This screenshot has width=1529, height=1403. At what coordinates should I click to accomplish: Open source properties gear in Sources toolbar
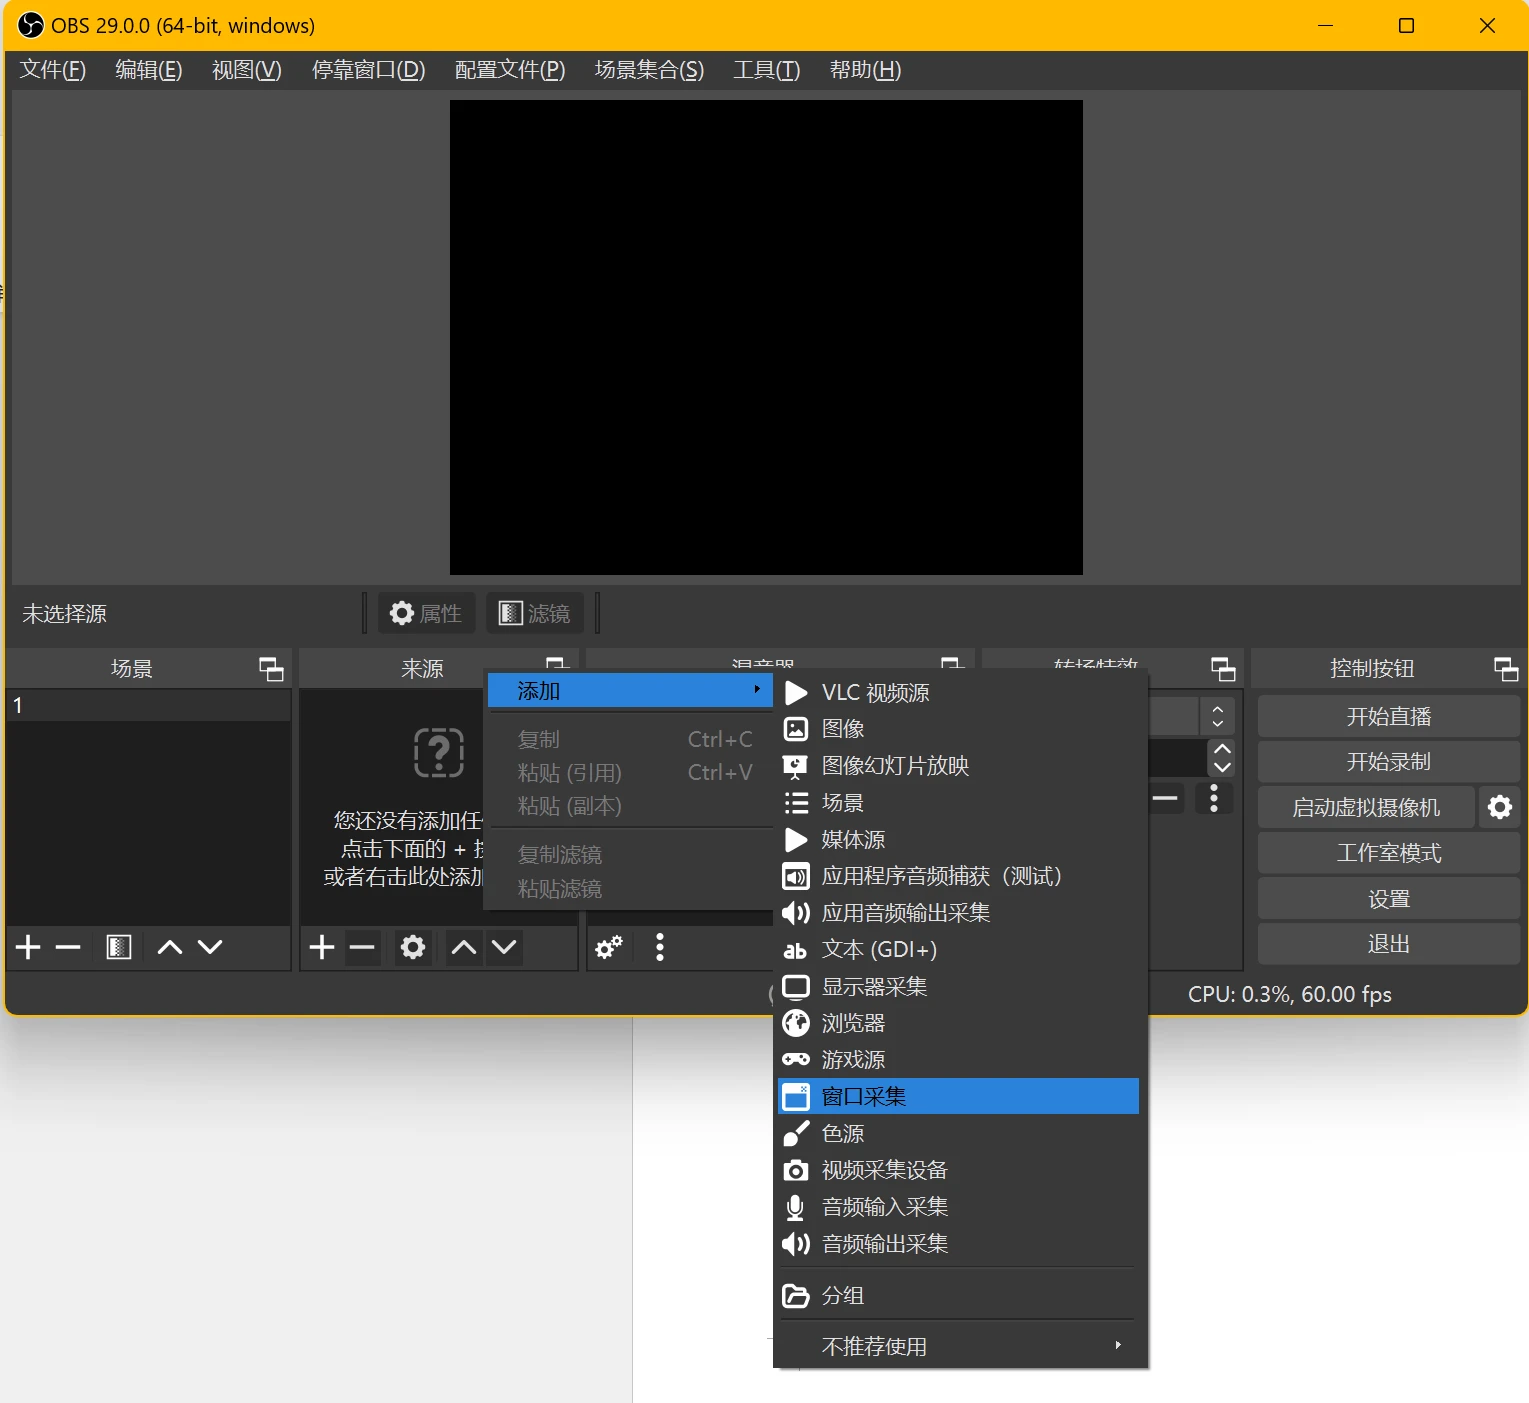[413, 947]
